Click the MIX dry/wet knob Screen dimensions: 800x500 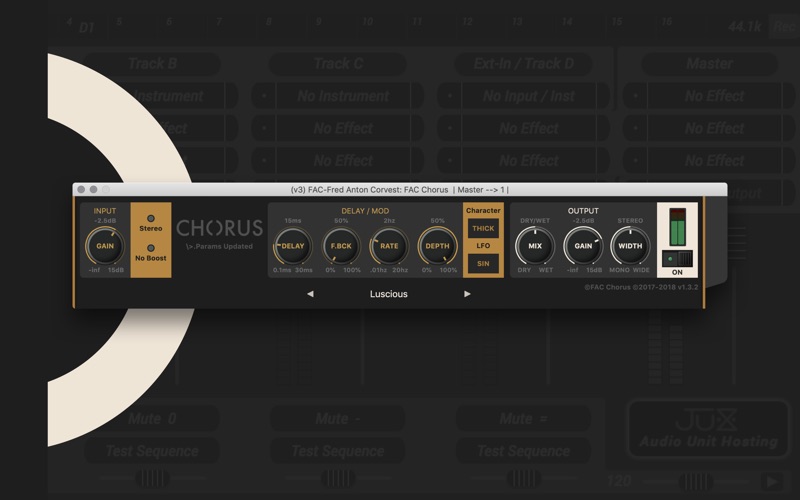click(535, 246)
